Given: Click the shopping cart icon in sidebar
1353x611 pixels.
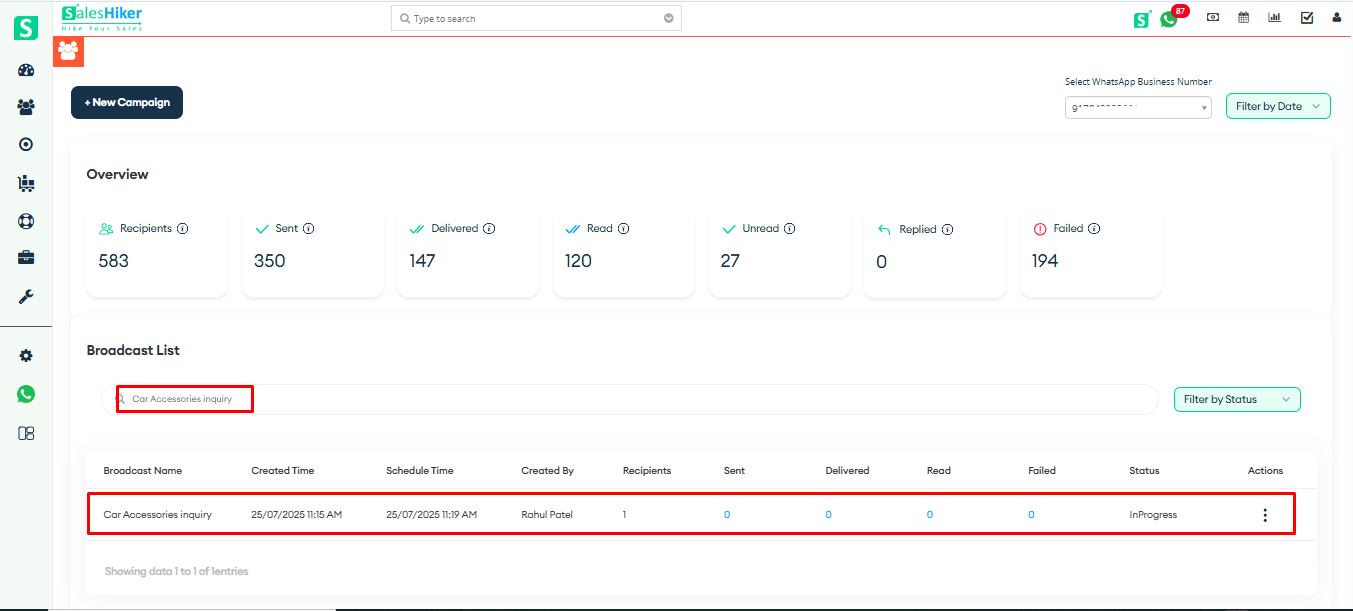Looking at the screenshot, I should pos(26,183).
